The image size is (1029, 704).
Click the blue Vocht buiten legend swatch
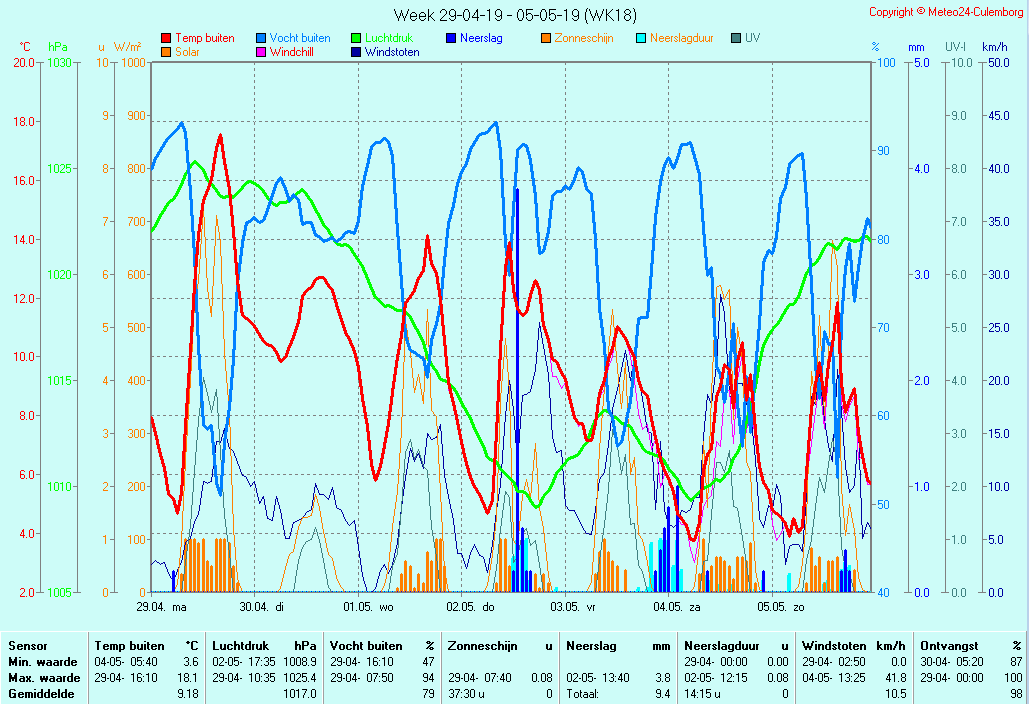pos(261,39)
